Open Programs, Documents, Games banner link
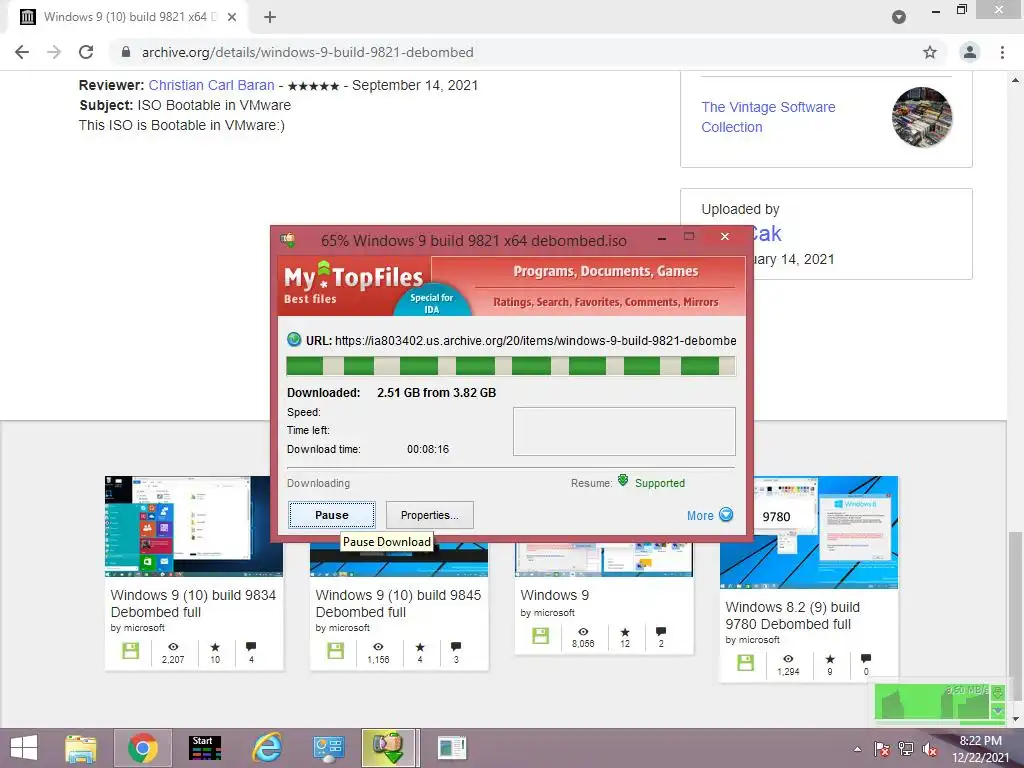Viewport: 1024px width, 768px height. pos(605,271)
